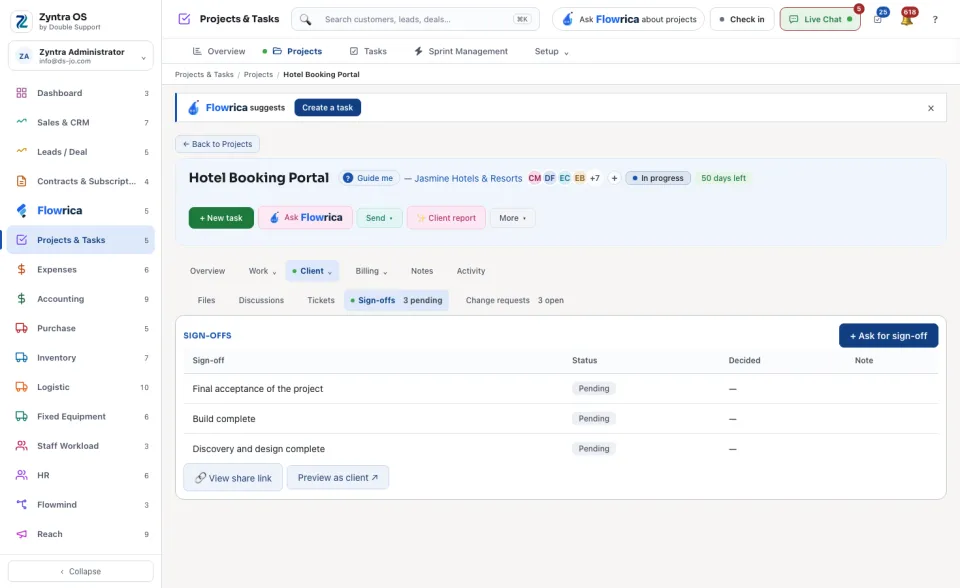Click the Projects breadcrumb link
This screenshot has height=588, width=960.
pos(258,75)
